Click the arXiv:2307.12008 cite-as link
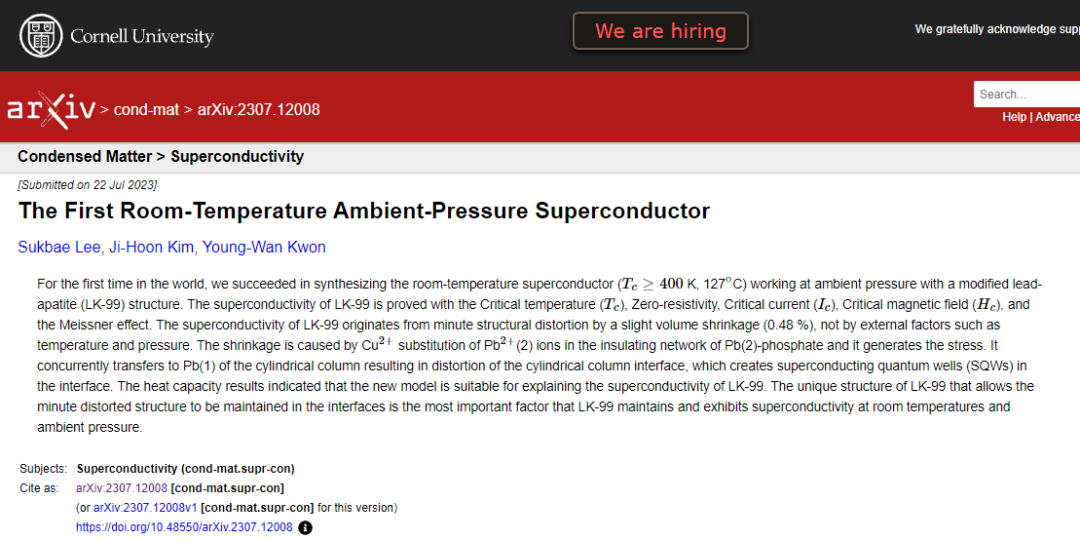Screen dimensions: 1080x540 (x=122, y=488)
